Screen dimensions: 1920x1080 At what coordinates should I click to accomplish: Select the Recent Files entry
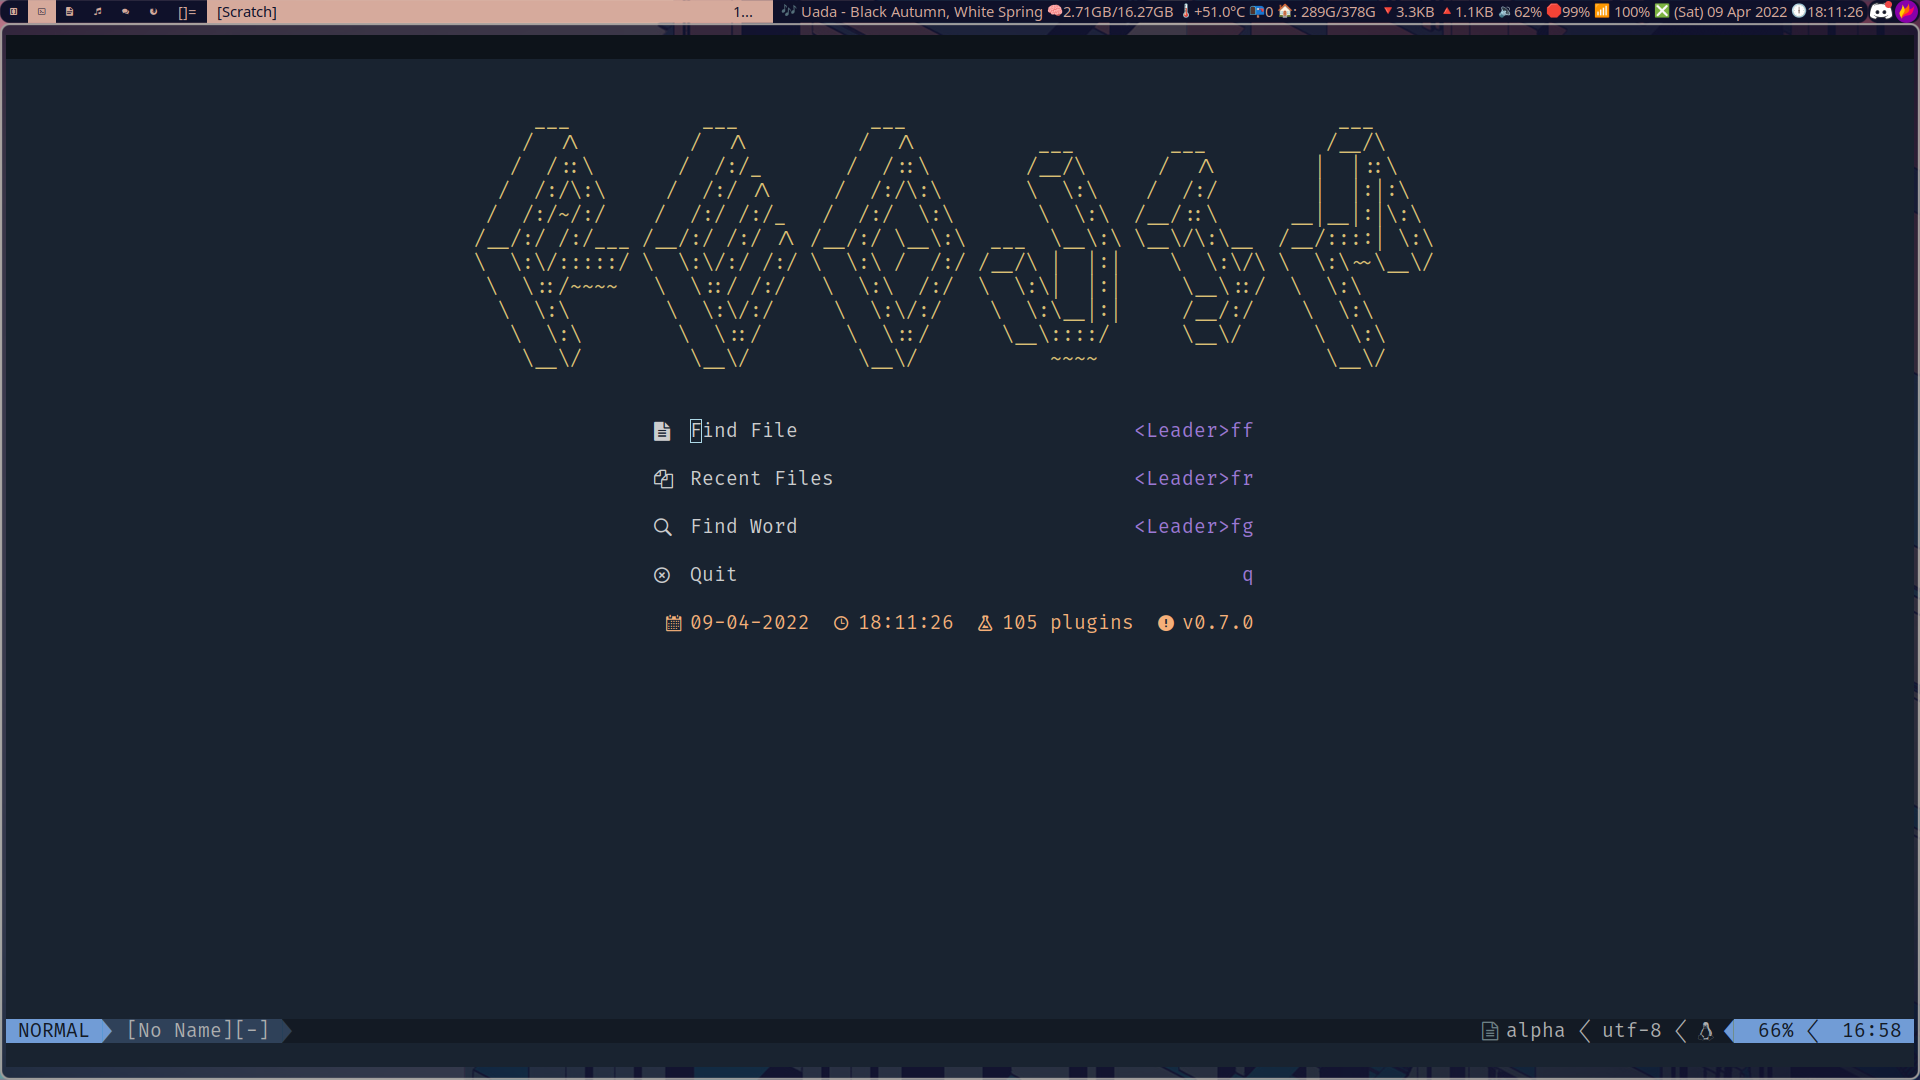(x=761, y=479)
